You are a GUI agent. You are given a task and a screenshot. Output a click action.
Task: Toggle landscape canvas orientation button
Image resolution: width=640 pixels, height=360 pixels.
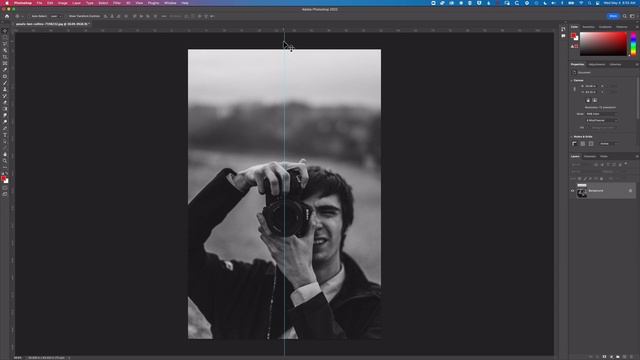pos(595,100)
